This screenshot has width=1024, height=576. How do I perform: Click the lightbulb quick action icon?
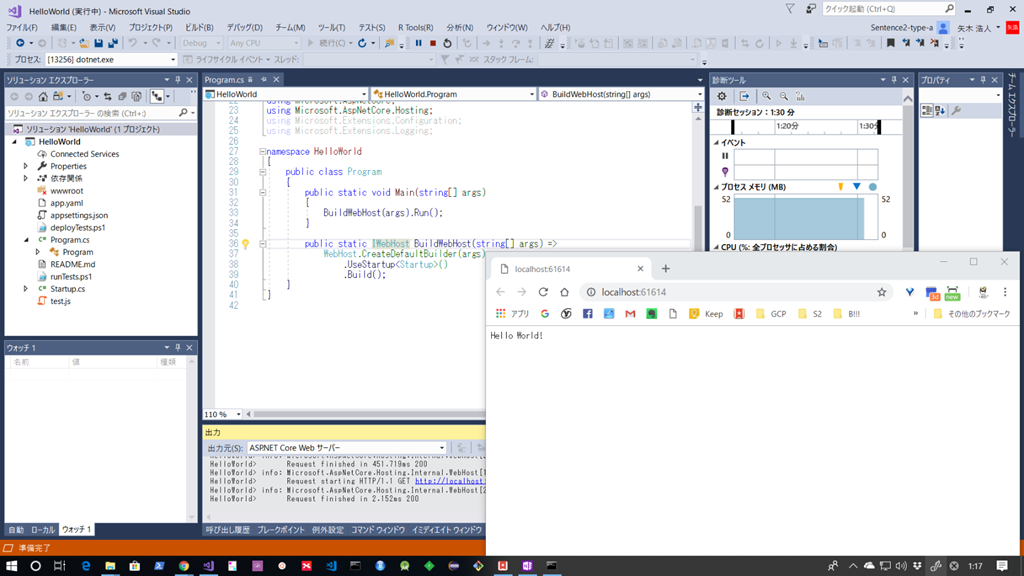[245, 244]
